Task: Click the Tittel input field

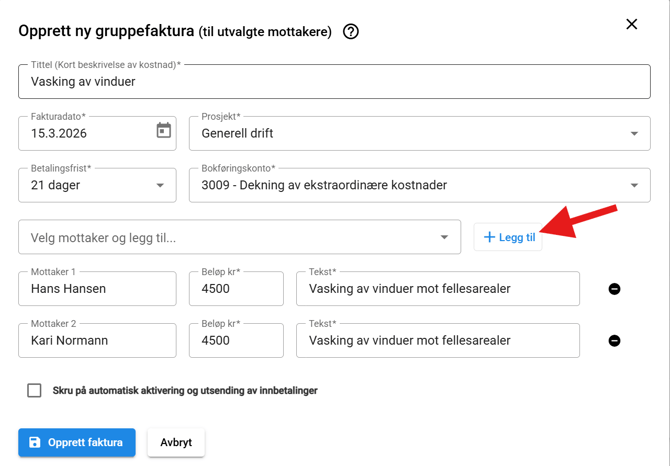Action: pyautogui.click(x=334, y=82)
